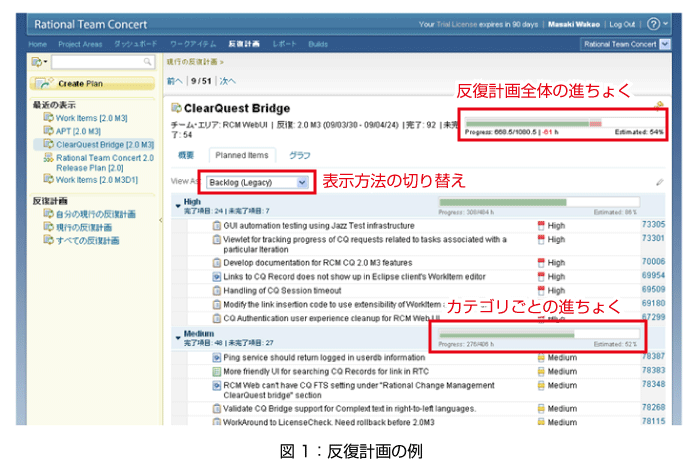Open the 反復計画 menu
The width and height of the screenshot is (700, 470).
244,44
